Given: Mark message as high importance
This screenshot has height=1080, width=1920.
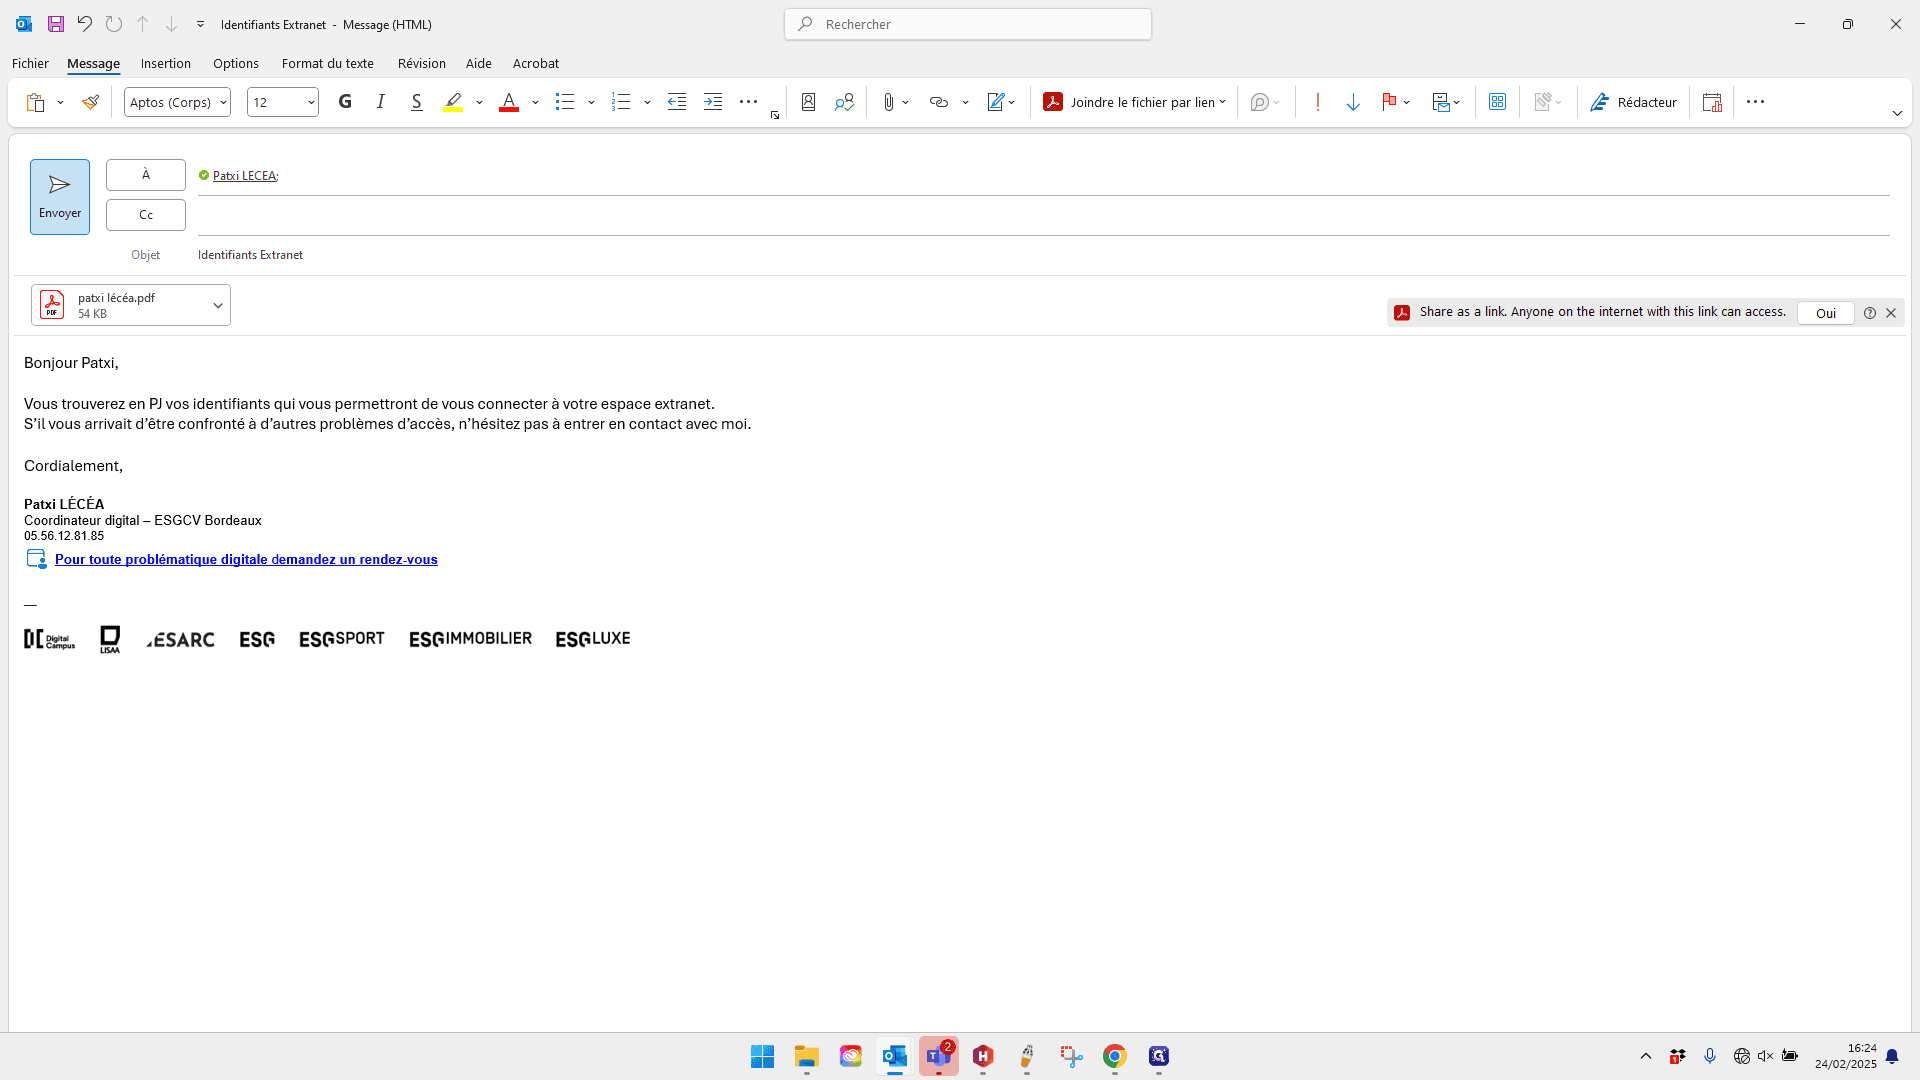Looking at the screenshot, I should tap(1318, 102).
